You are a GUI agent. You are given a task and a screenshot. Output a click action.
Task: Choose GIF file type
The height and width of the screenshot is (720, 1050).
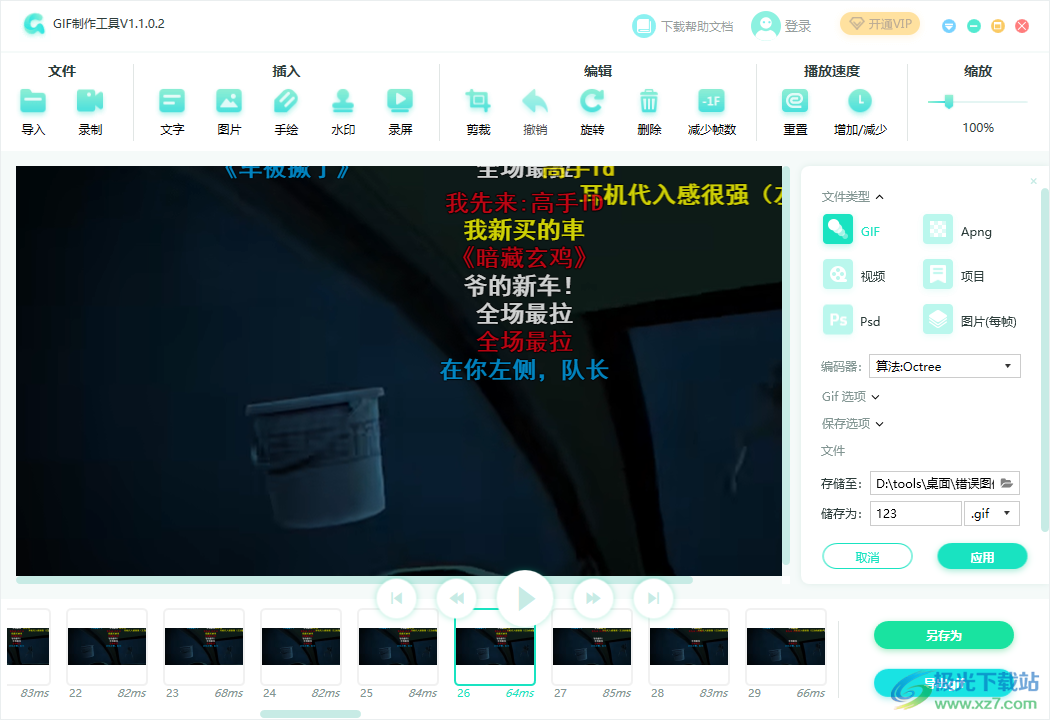852,230
